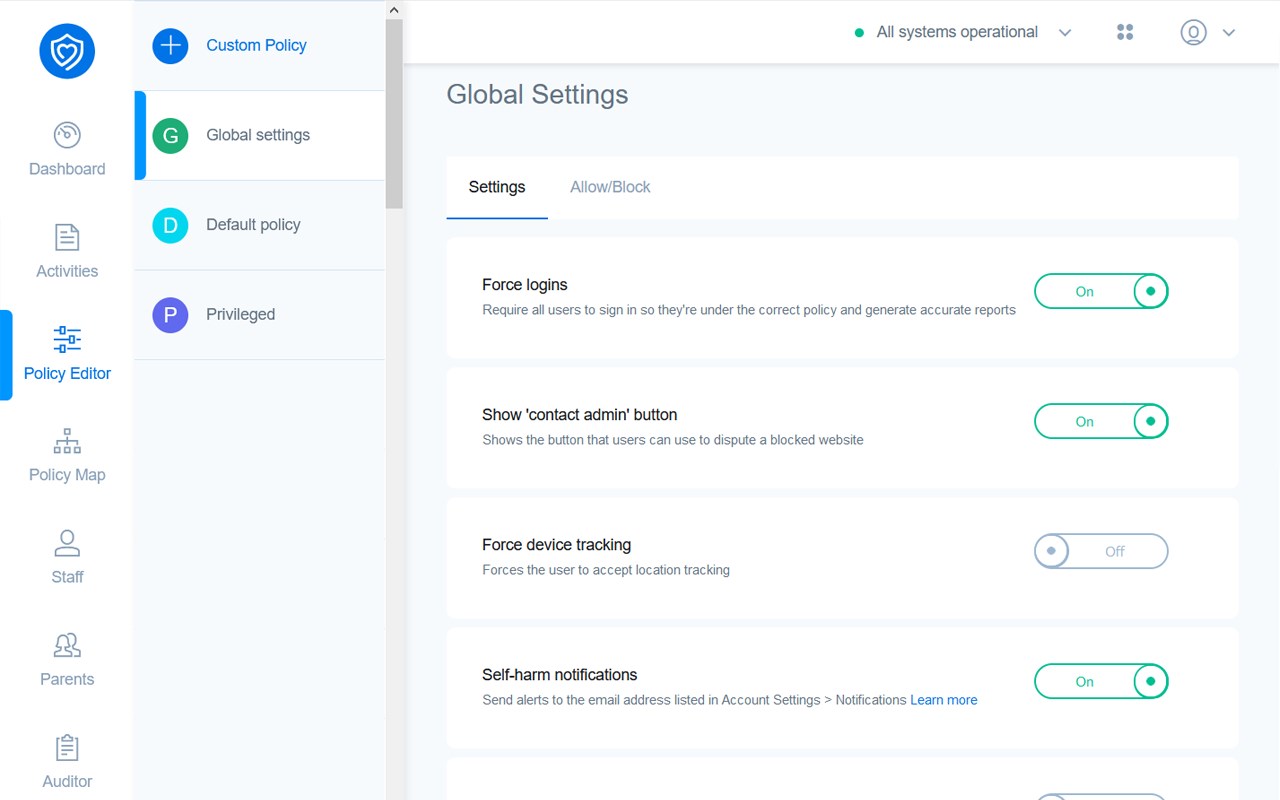This screenshot has width=1280, height=800.
Task: Select the Settings tab
Action: (497, 187)
